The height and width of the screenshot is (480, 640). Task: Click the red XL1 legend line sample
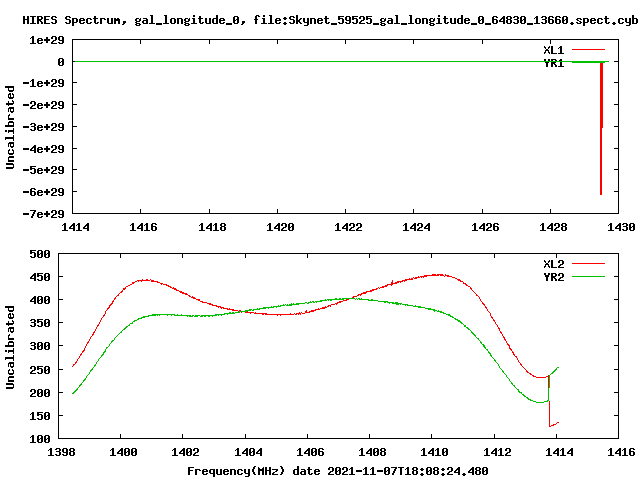[x=588, y=50]
